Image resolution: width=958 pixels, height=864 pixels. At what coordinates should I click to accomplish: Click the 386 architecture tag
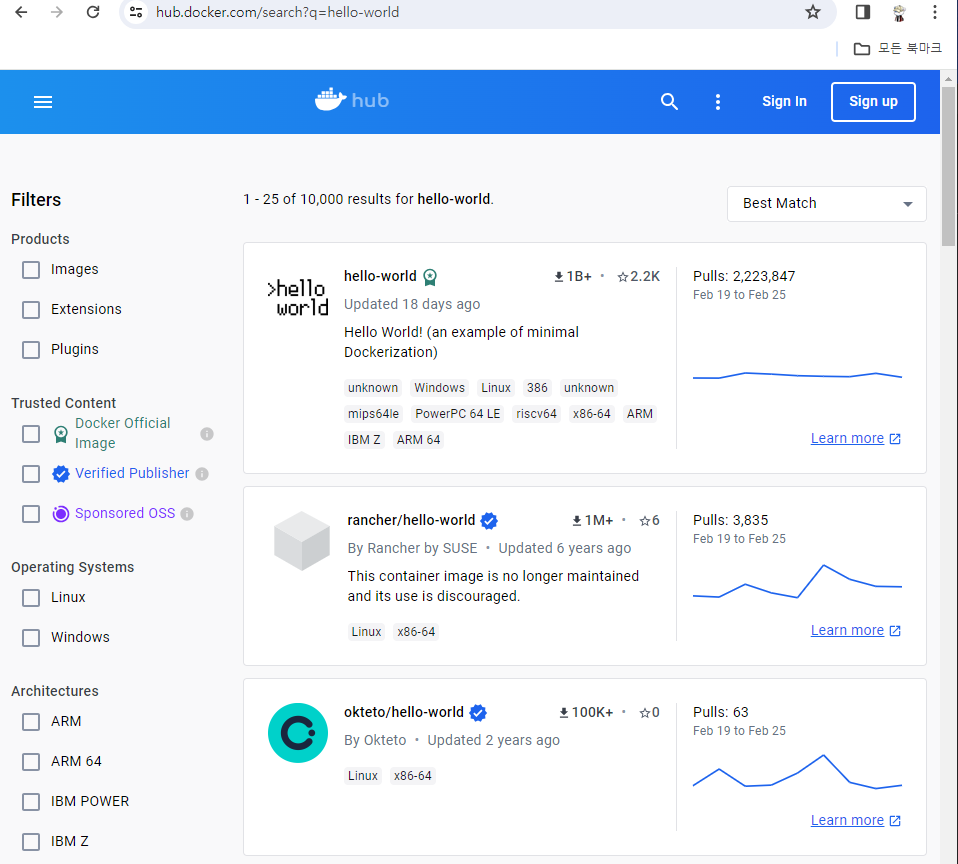pos(537,388)
